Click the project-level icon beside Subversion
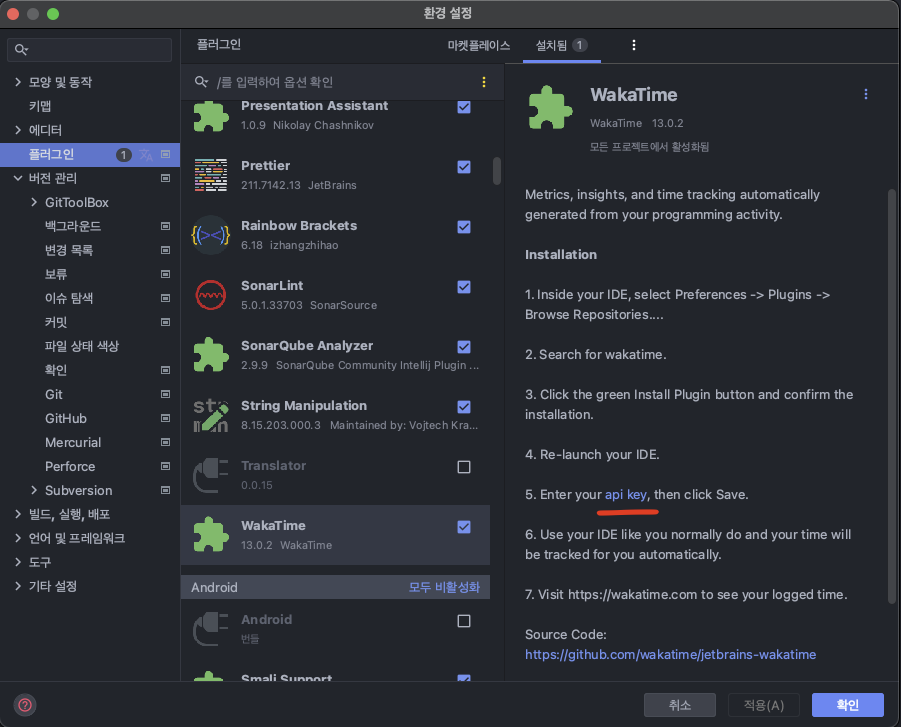Screen dimensions: 901x727 tap(165, 490)
